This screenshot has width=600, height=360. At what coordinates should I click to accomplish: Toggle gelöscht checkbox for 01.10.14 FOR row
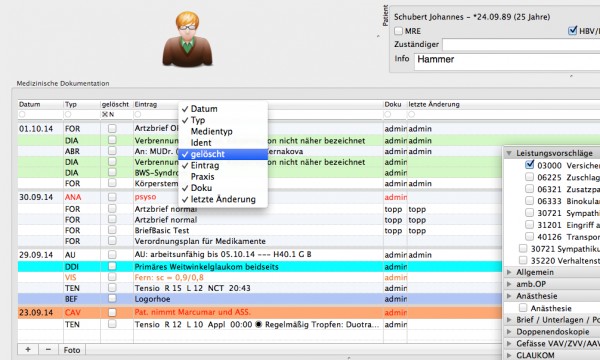pyautogui.click(x=112, y=129)
